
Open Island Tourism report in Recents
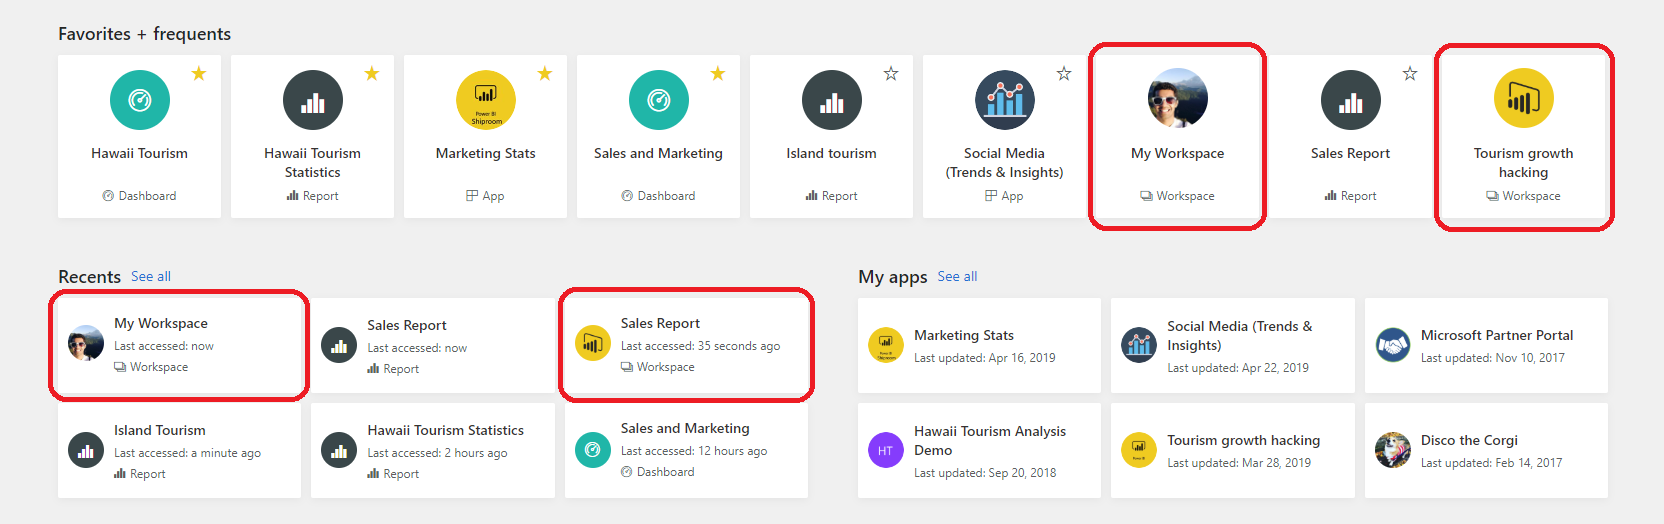(179, 451)
